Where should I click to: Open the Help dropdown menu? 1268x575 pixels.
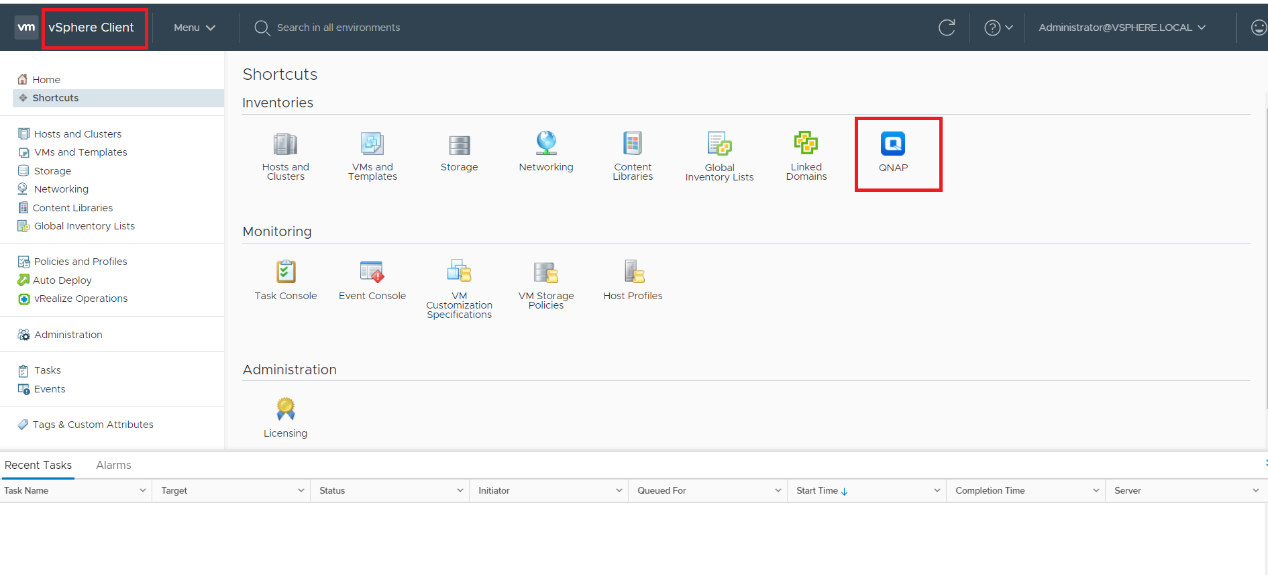coord(998,28)
